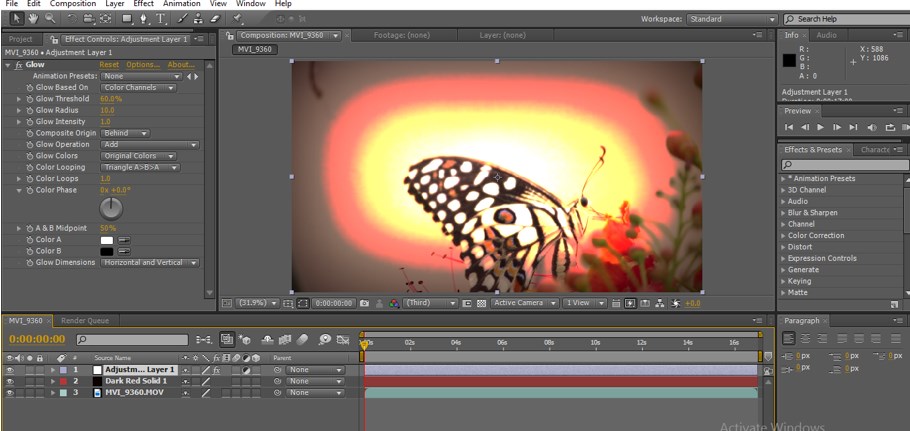The height and width of the screenshot is (431, 910).
Task: Click the Color A white swatch
Action: 106,240
